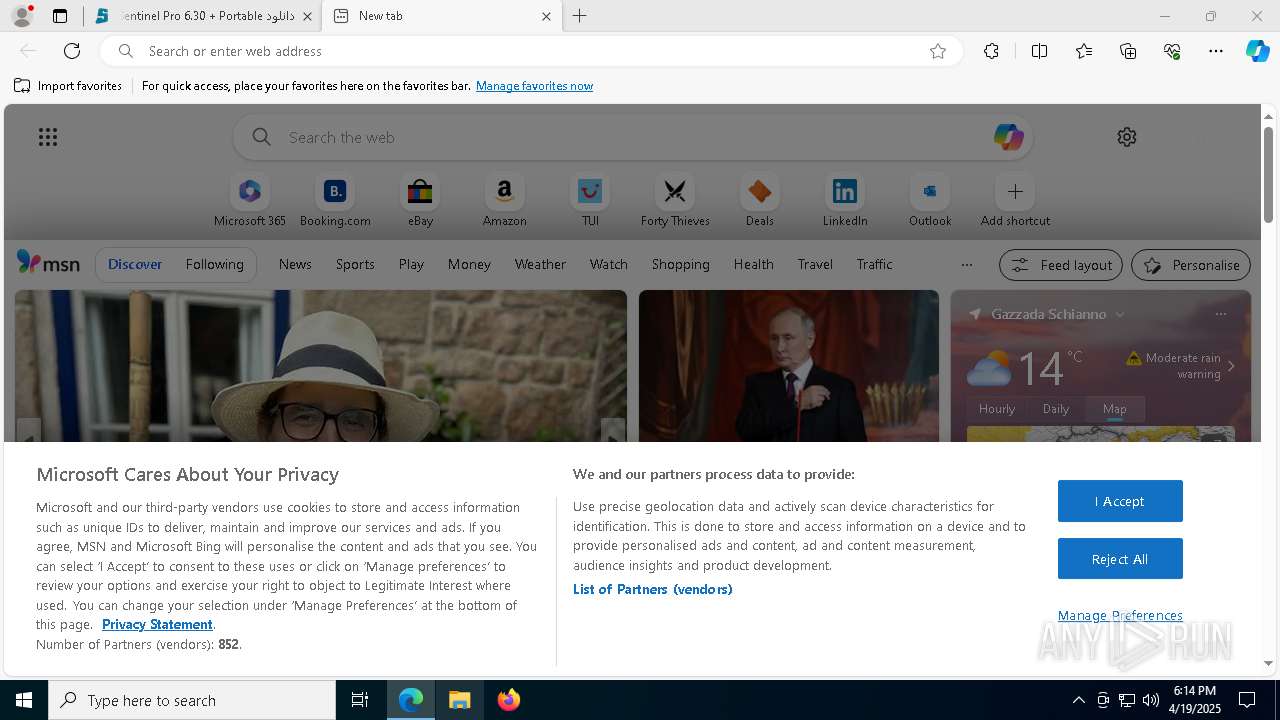Expand Moderate rain warning arrow
Screen dimensions: 1280x720
[1231, 366]
